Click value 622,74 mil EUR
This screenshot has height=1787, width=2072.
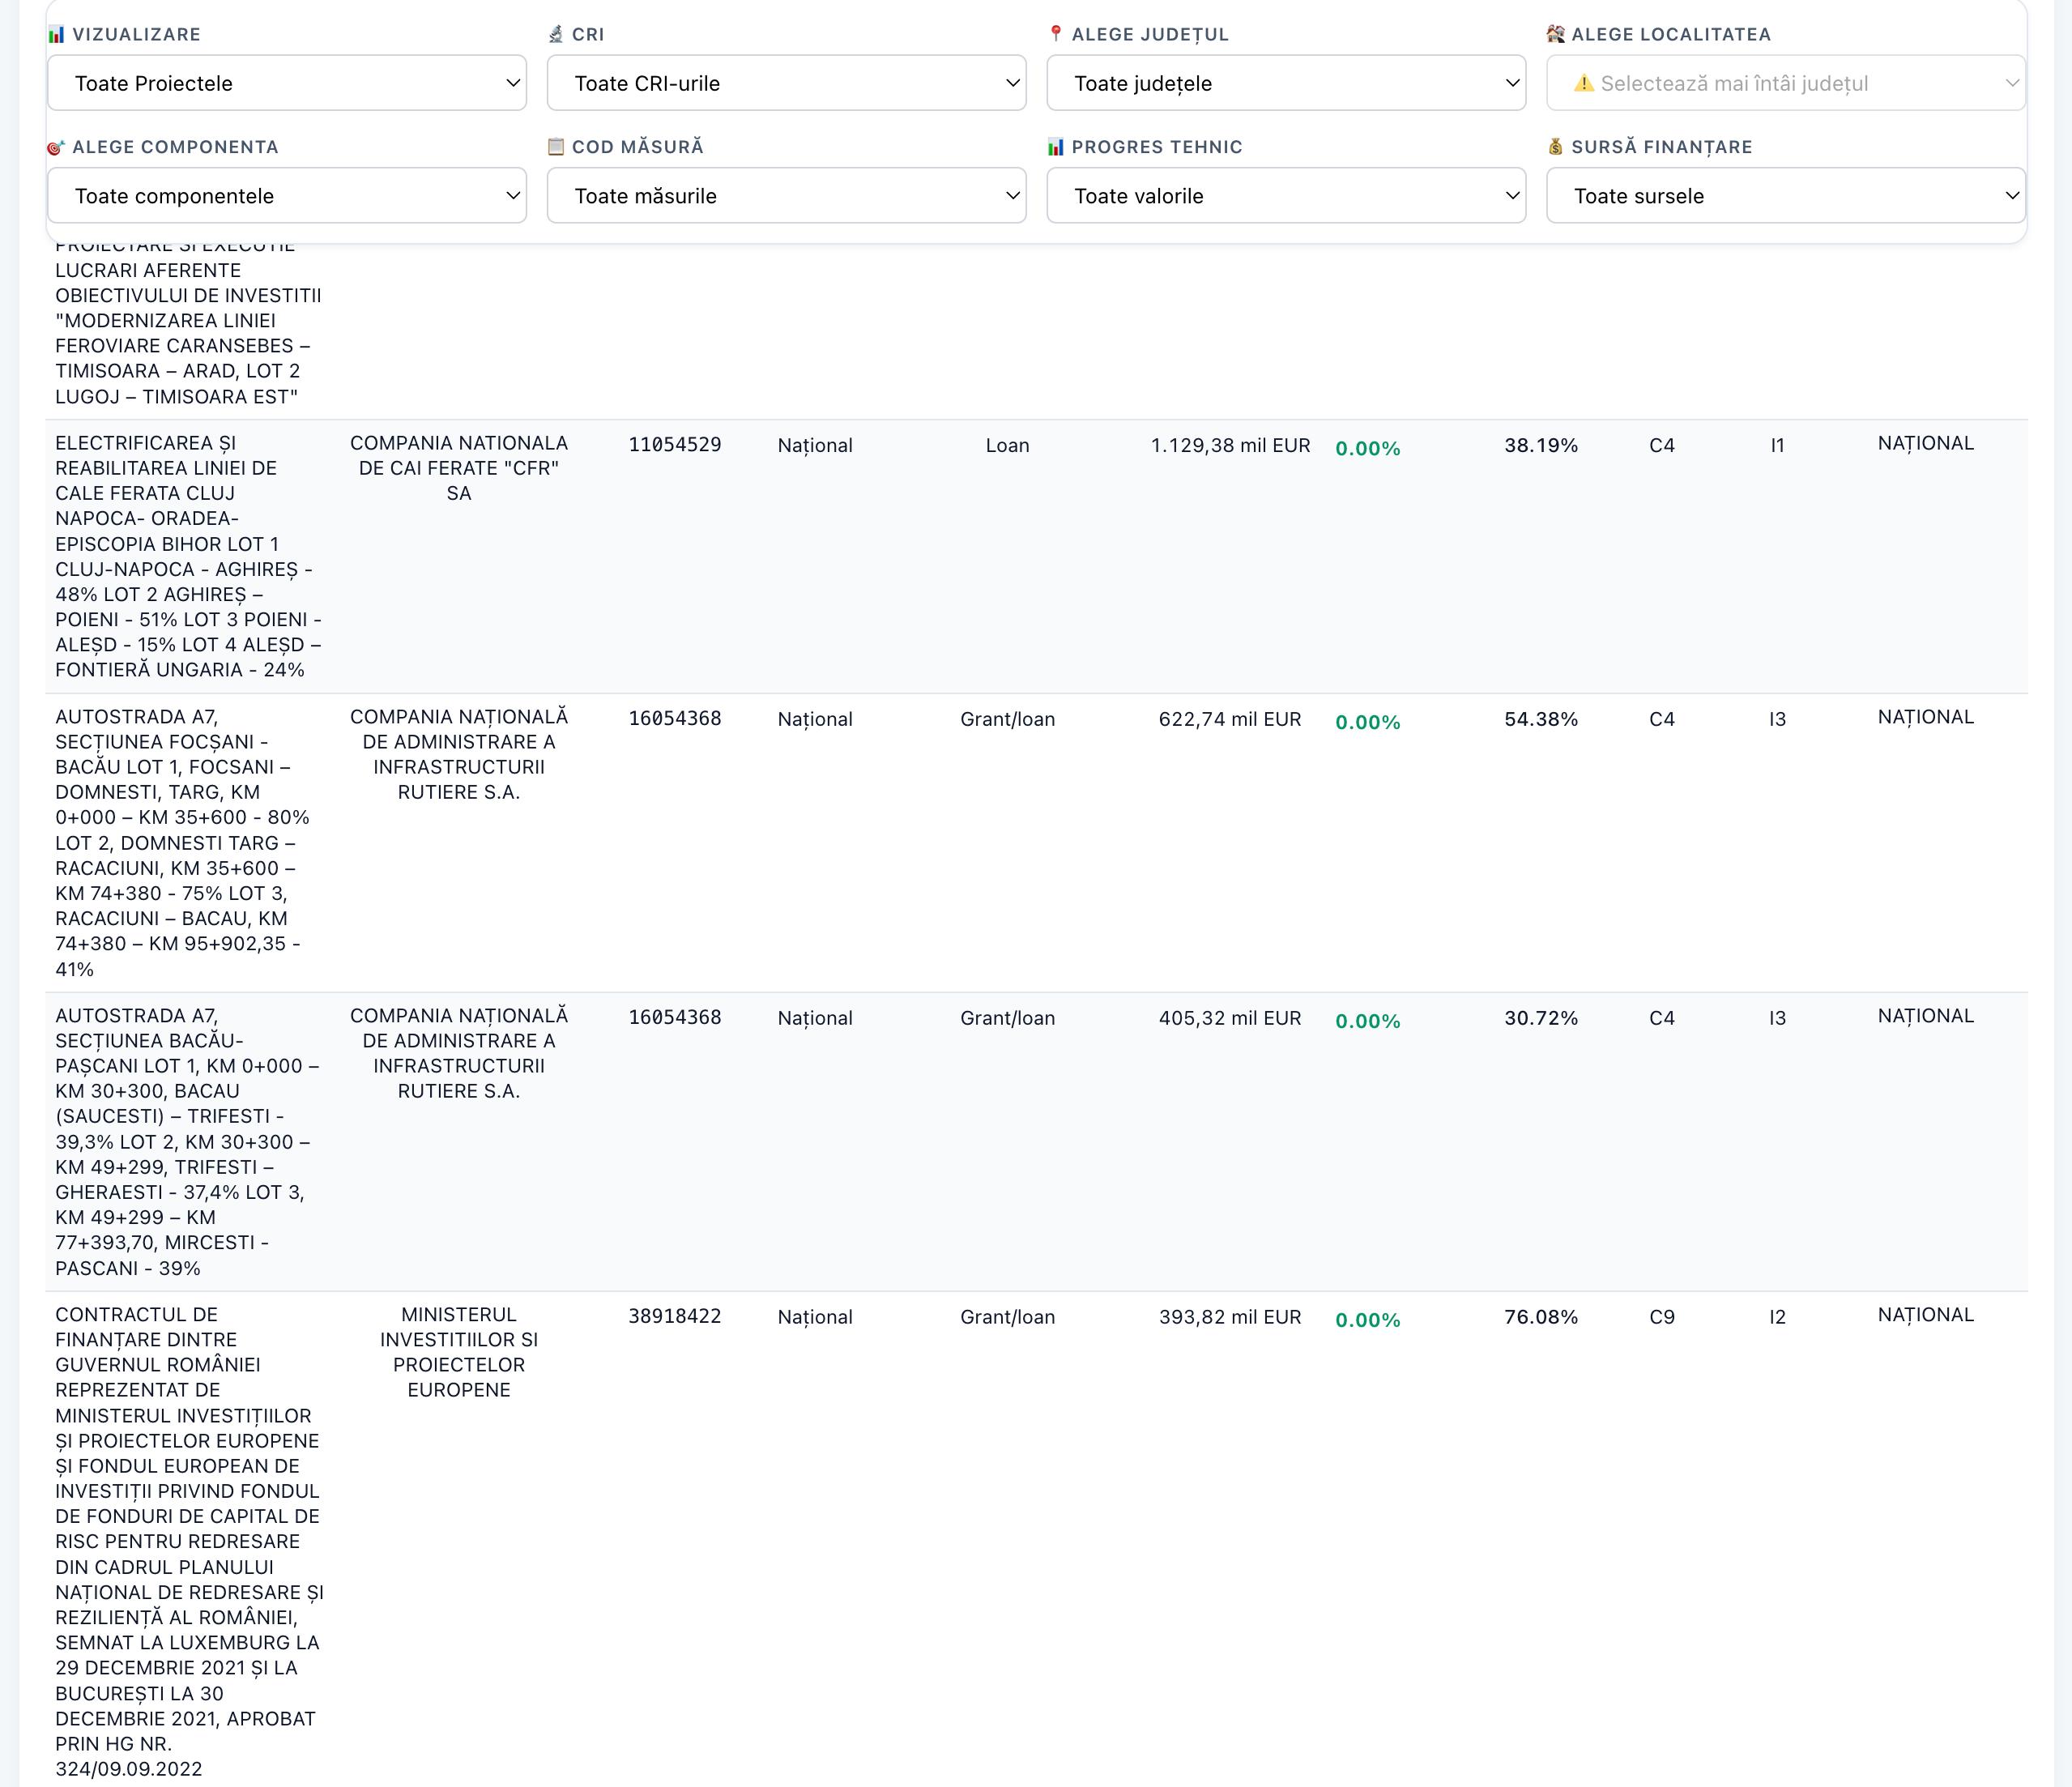click(1230, 719)
